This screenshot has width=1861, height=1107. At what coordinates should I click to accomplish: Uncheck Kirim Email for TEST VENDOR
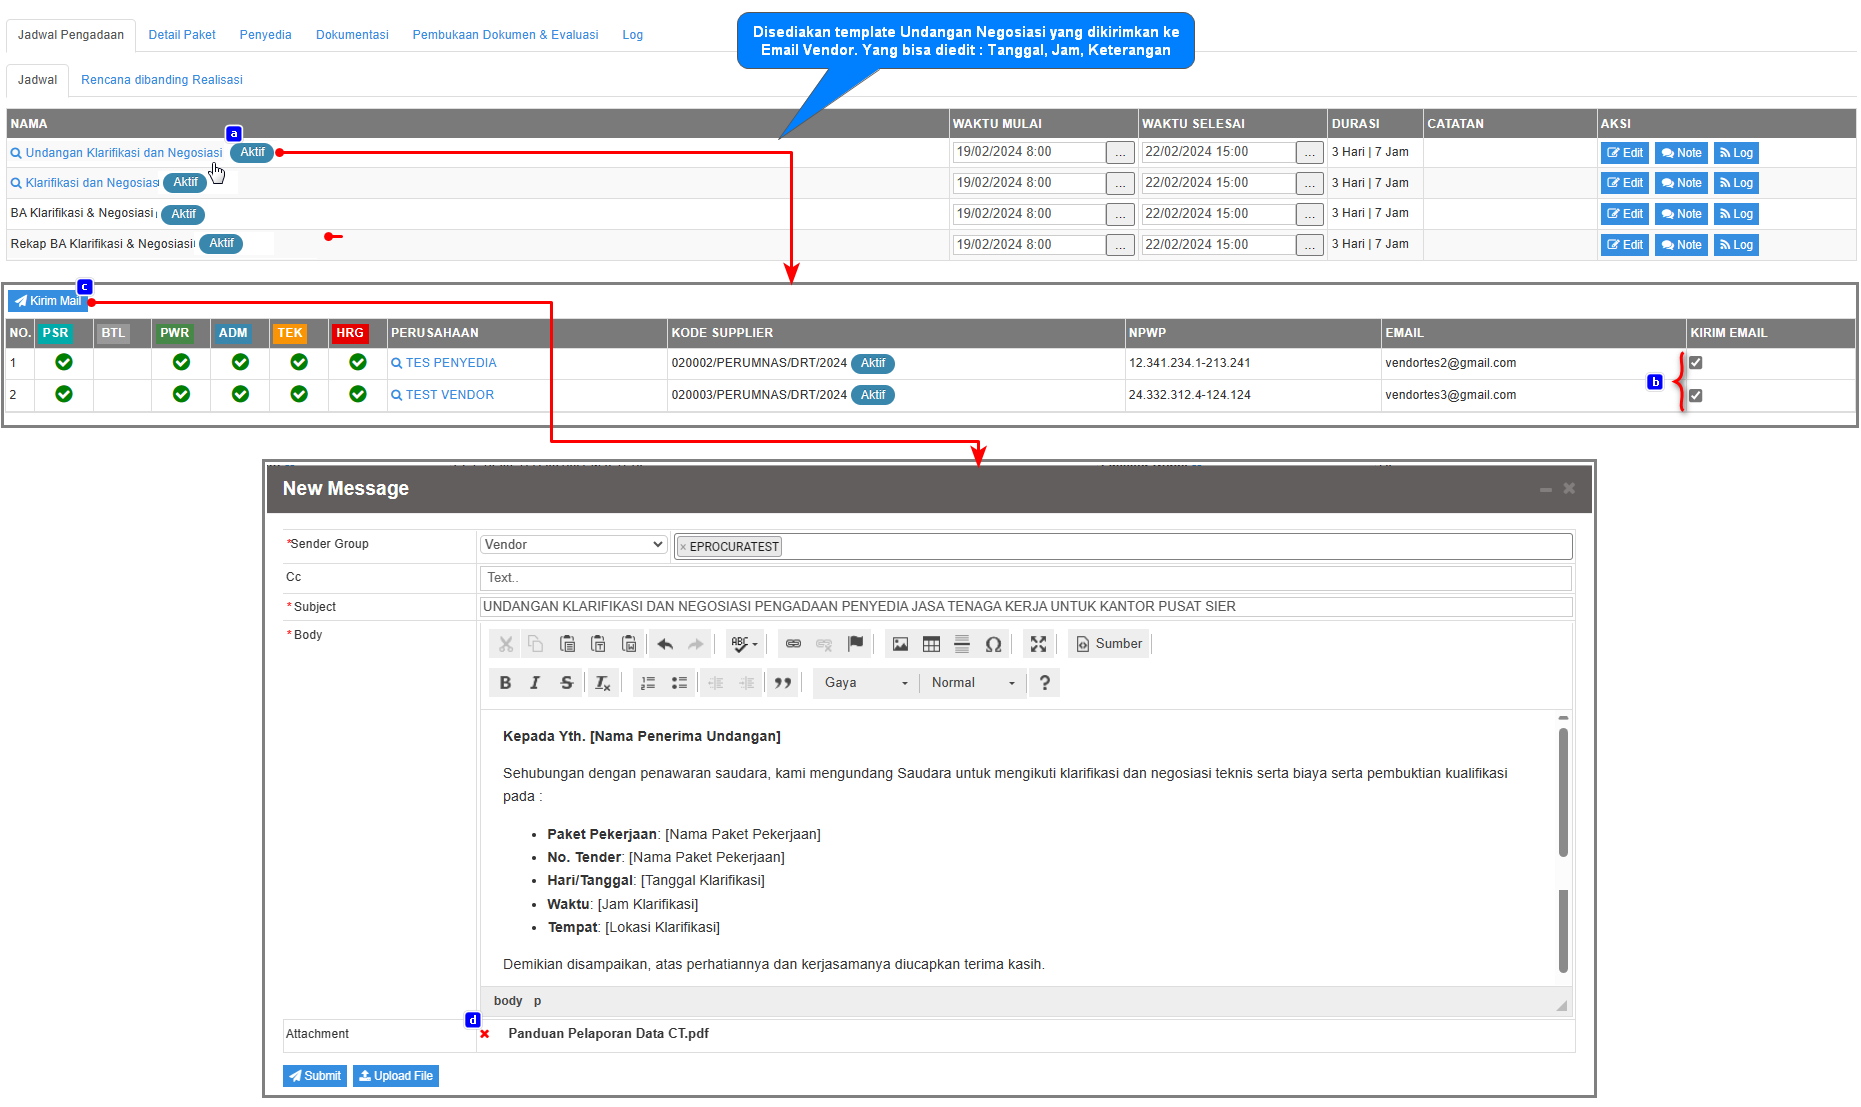click(1695, 395)
